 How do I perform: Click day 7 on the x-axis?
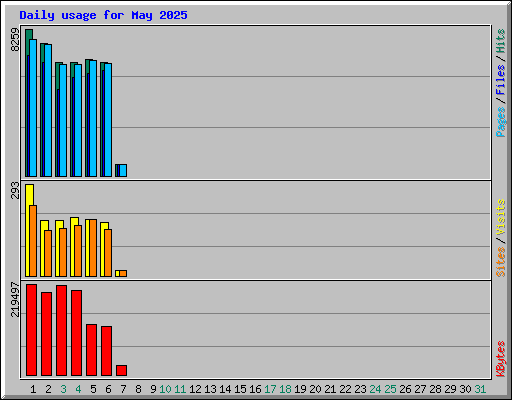(x=123, y=389)
